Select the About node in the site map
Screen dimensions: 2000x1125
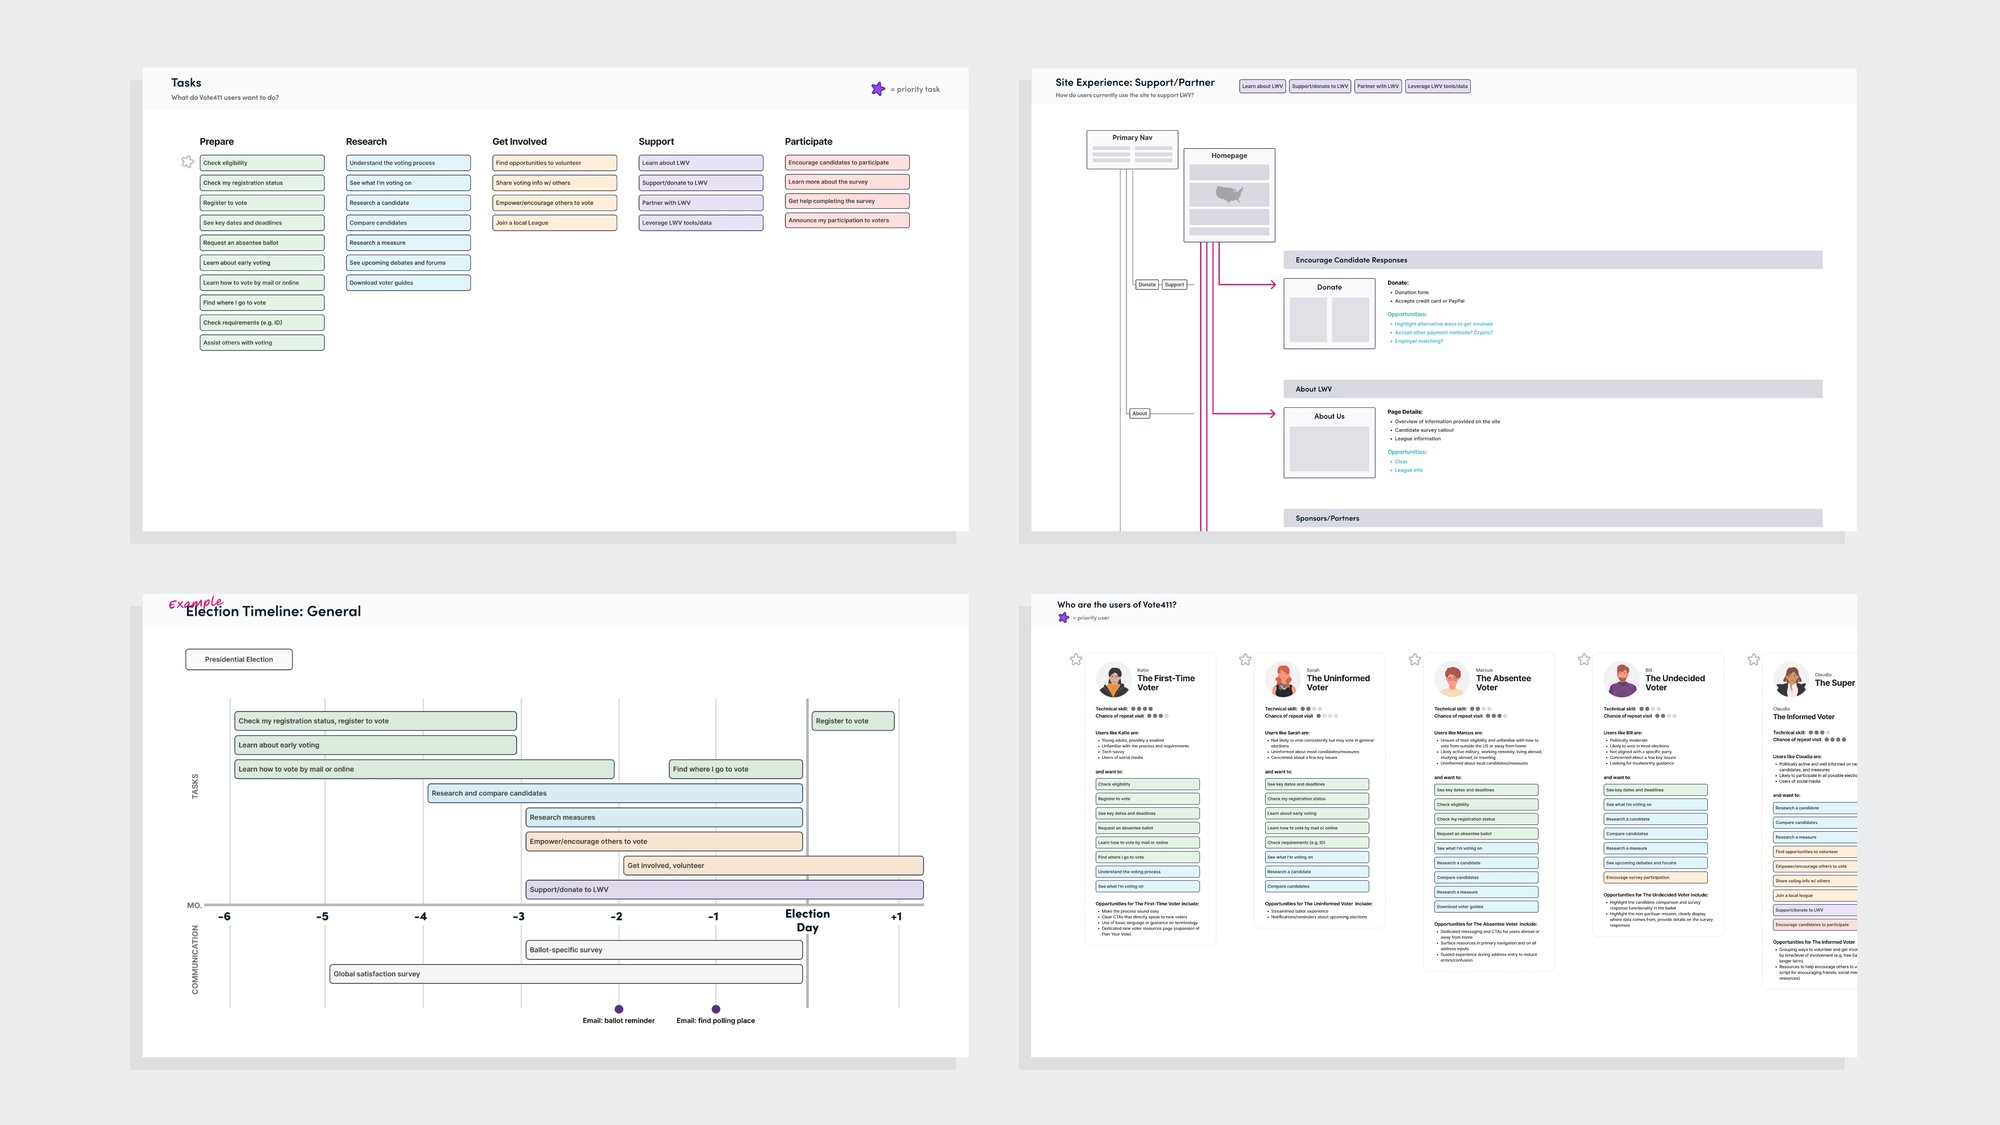click(x=1139, y=412)
